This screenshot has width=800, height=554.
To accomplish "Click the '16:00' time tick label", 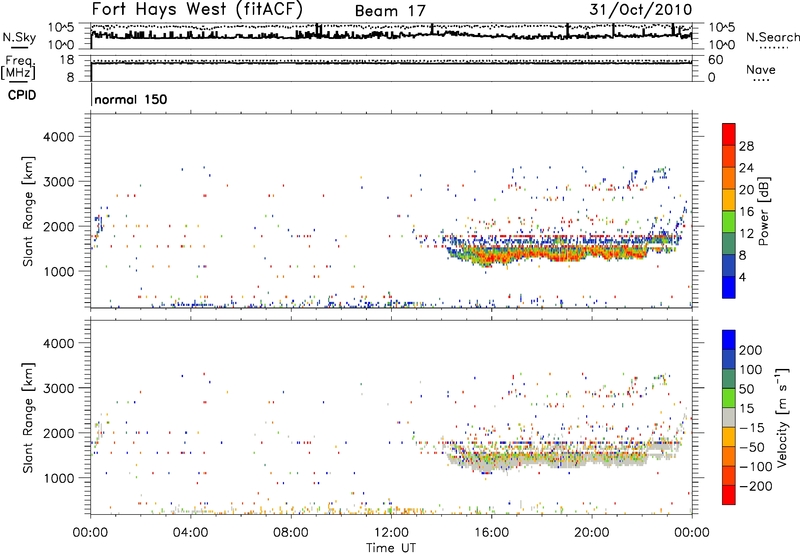I will click(x=491, y=533).
